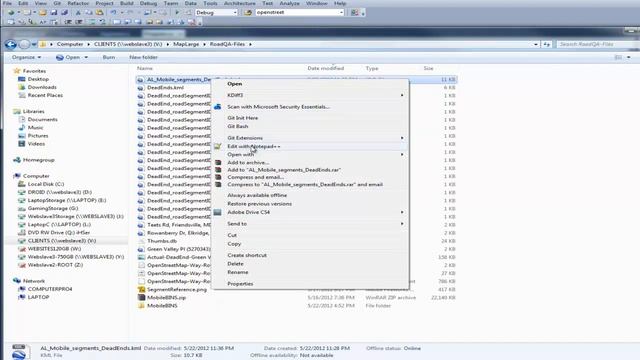Image resolution: width=640 pixels, height=360 pixels.
Task: Click the New Project icon in Visual Studio toolbar
Action: pos(11,13)
